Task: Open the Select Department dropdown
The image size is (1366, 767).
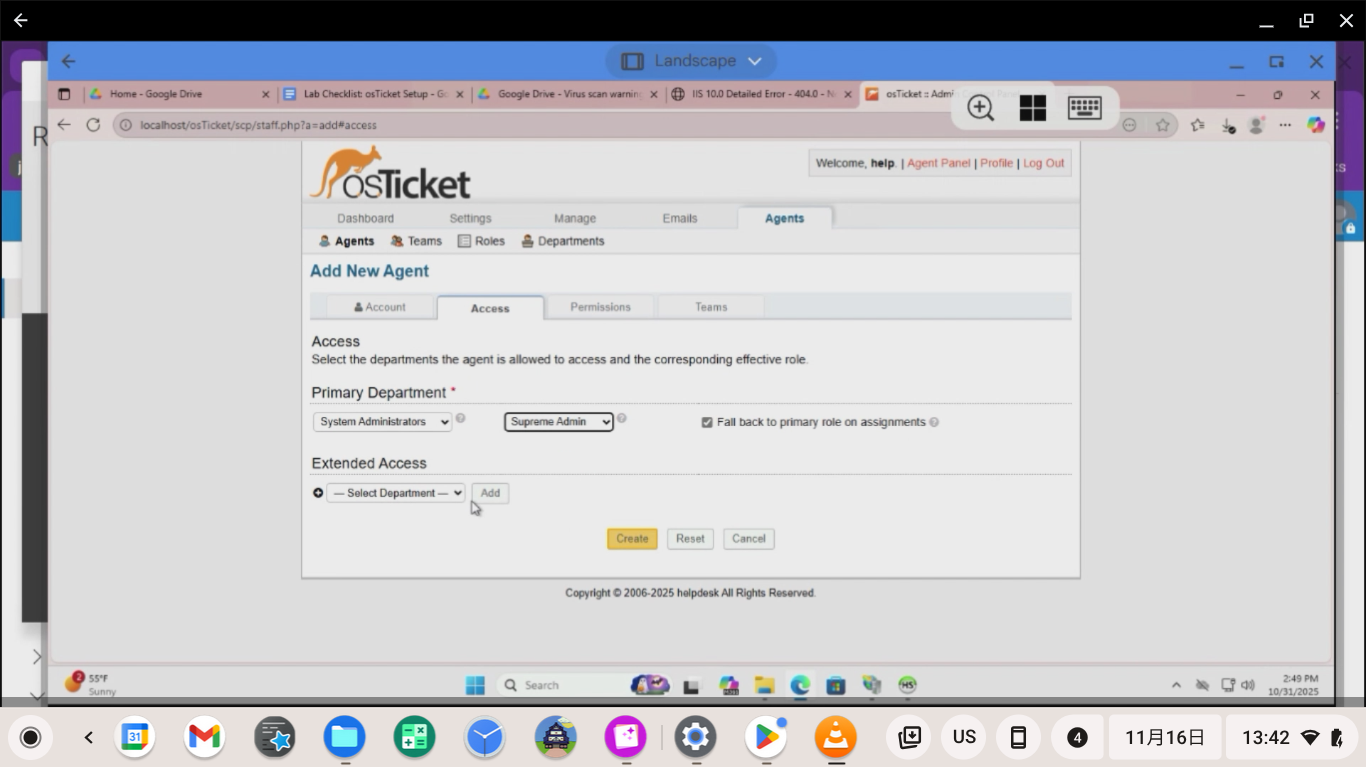Action: [396, 493]
